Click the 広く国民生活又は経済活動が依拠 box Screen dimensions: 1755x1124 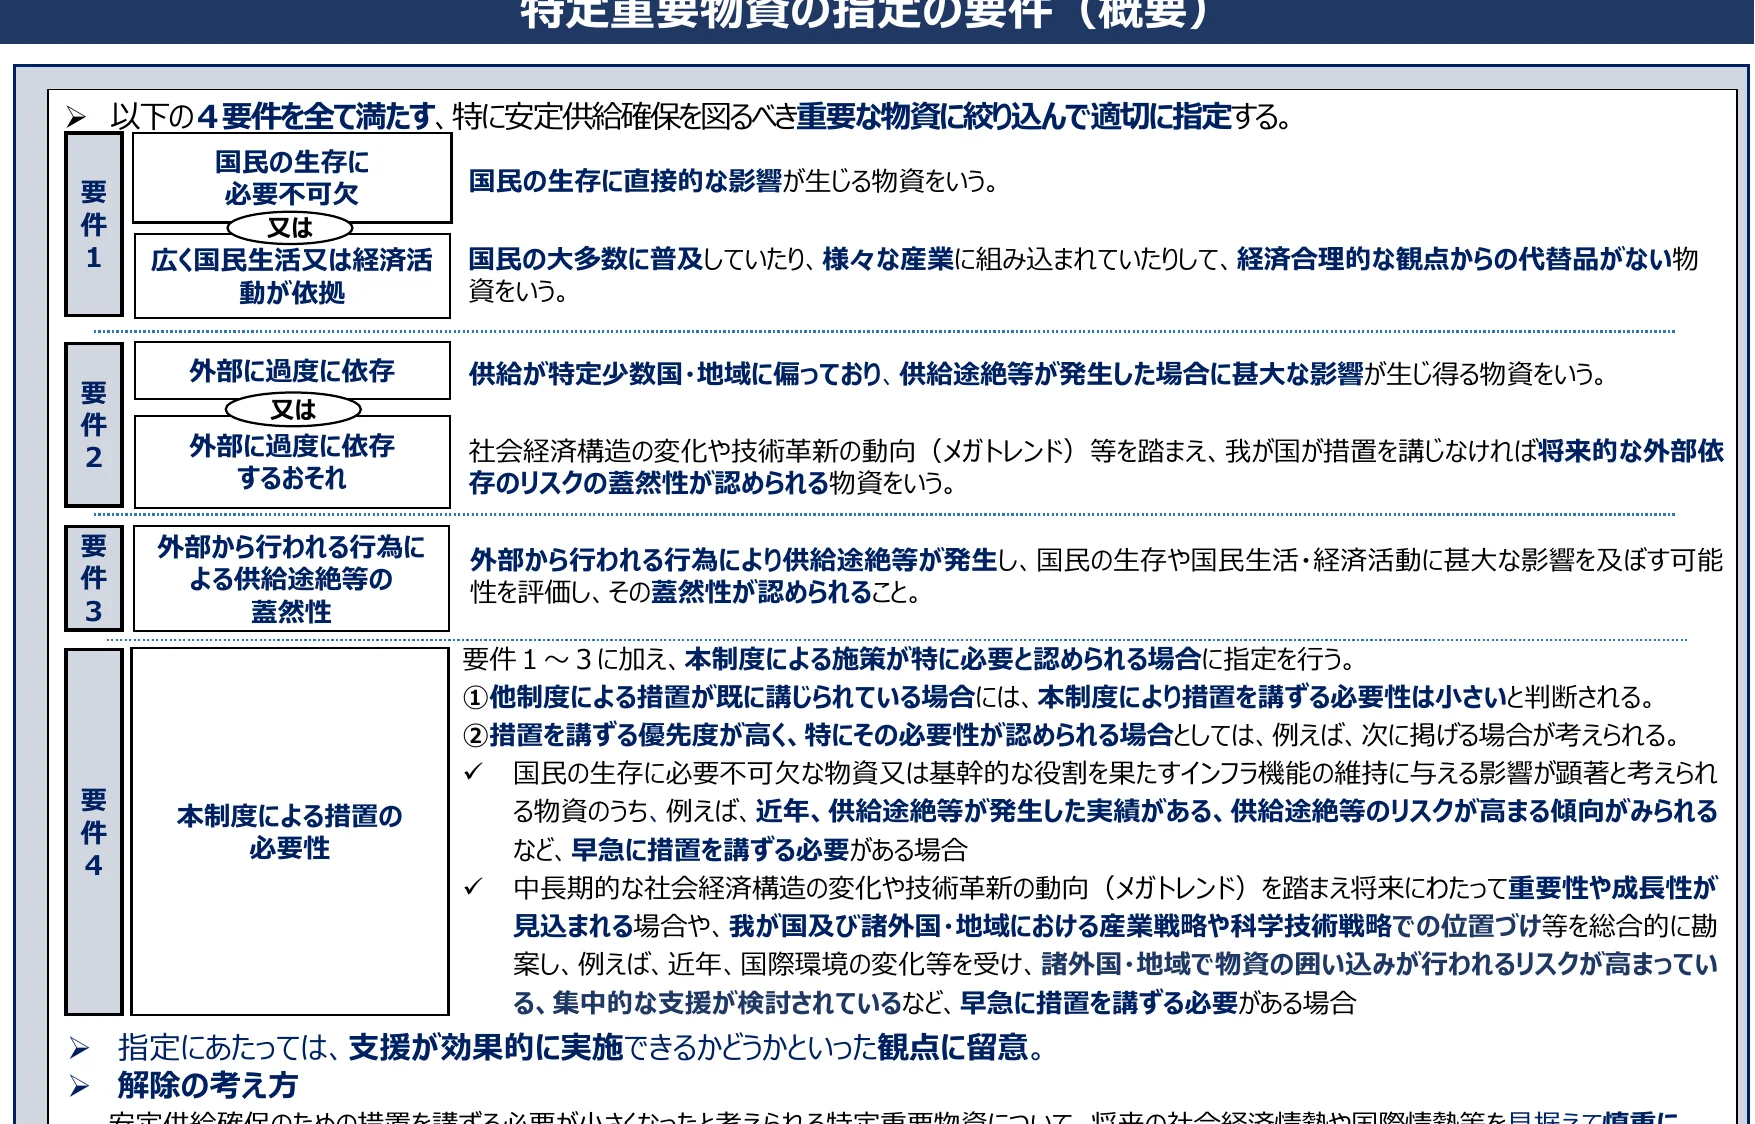point(292,277)
